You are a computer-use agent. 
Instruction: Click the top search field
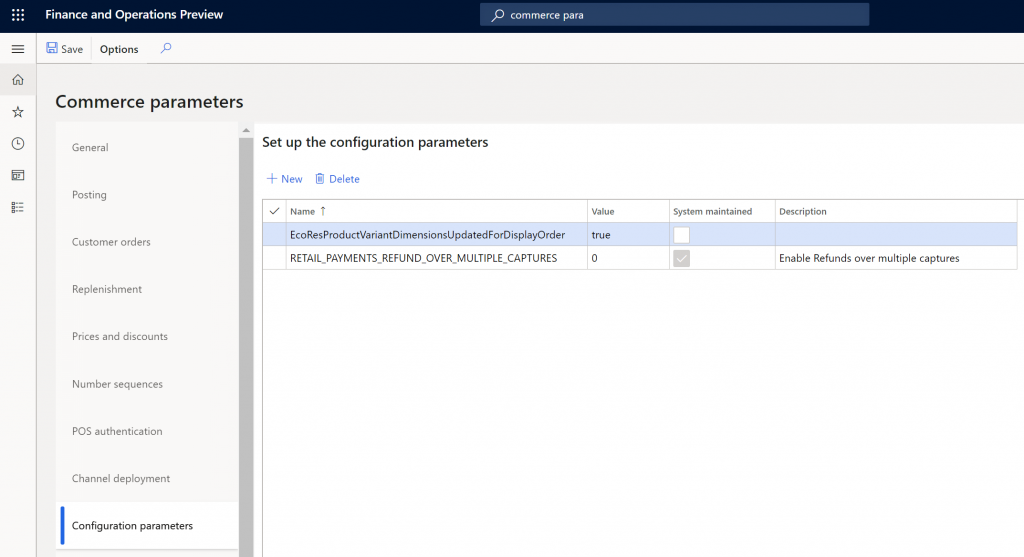coord(674,14)
